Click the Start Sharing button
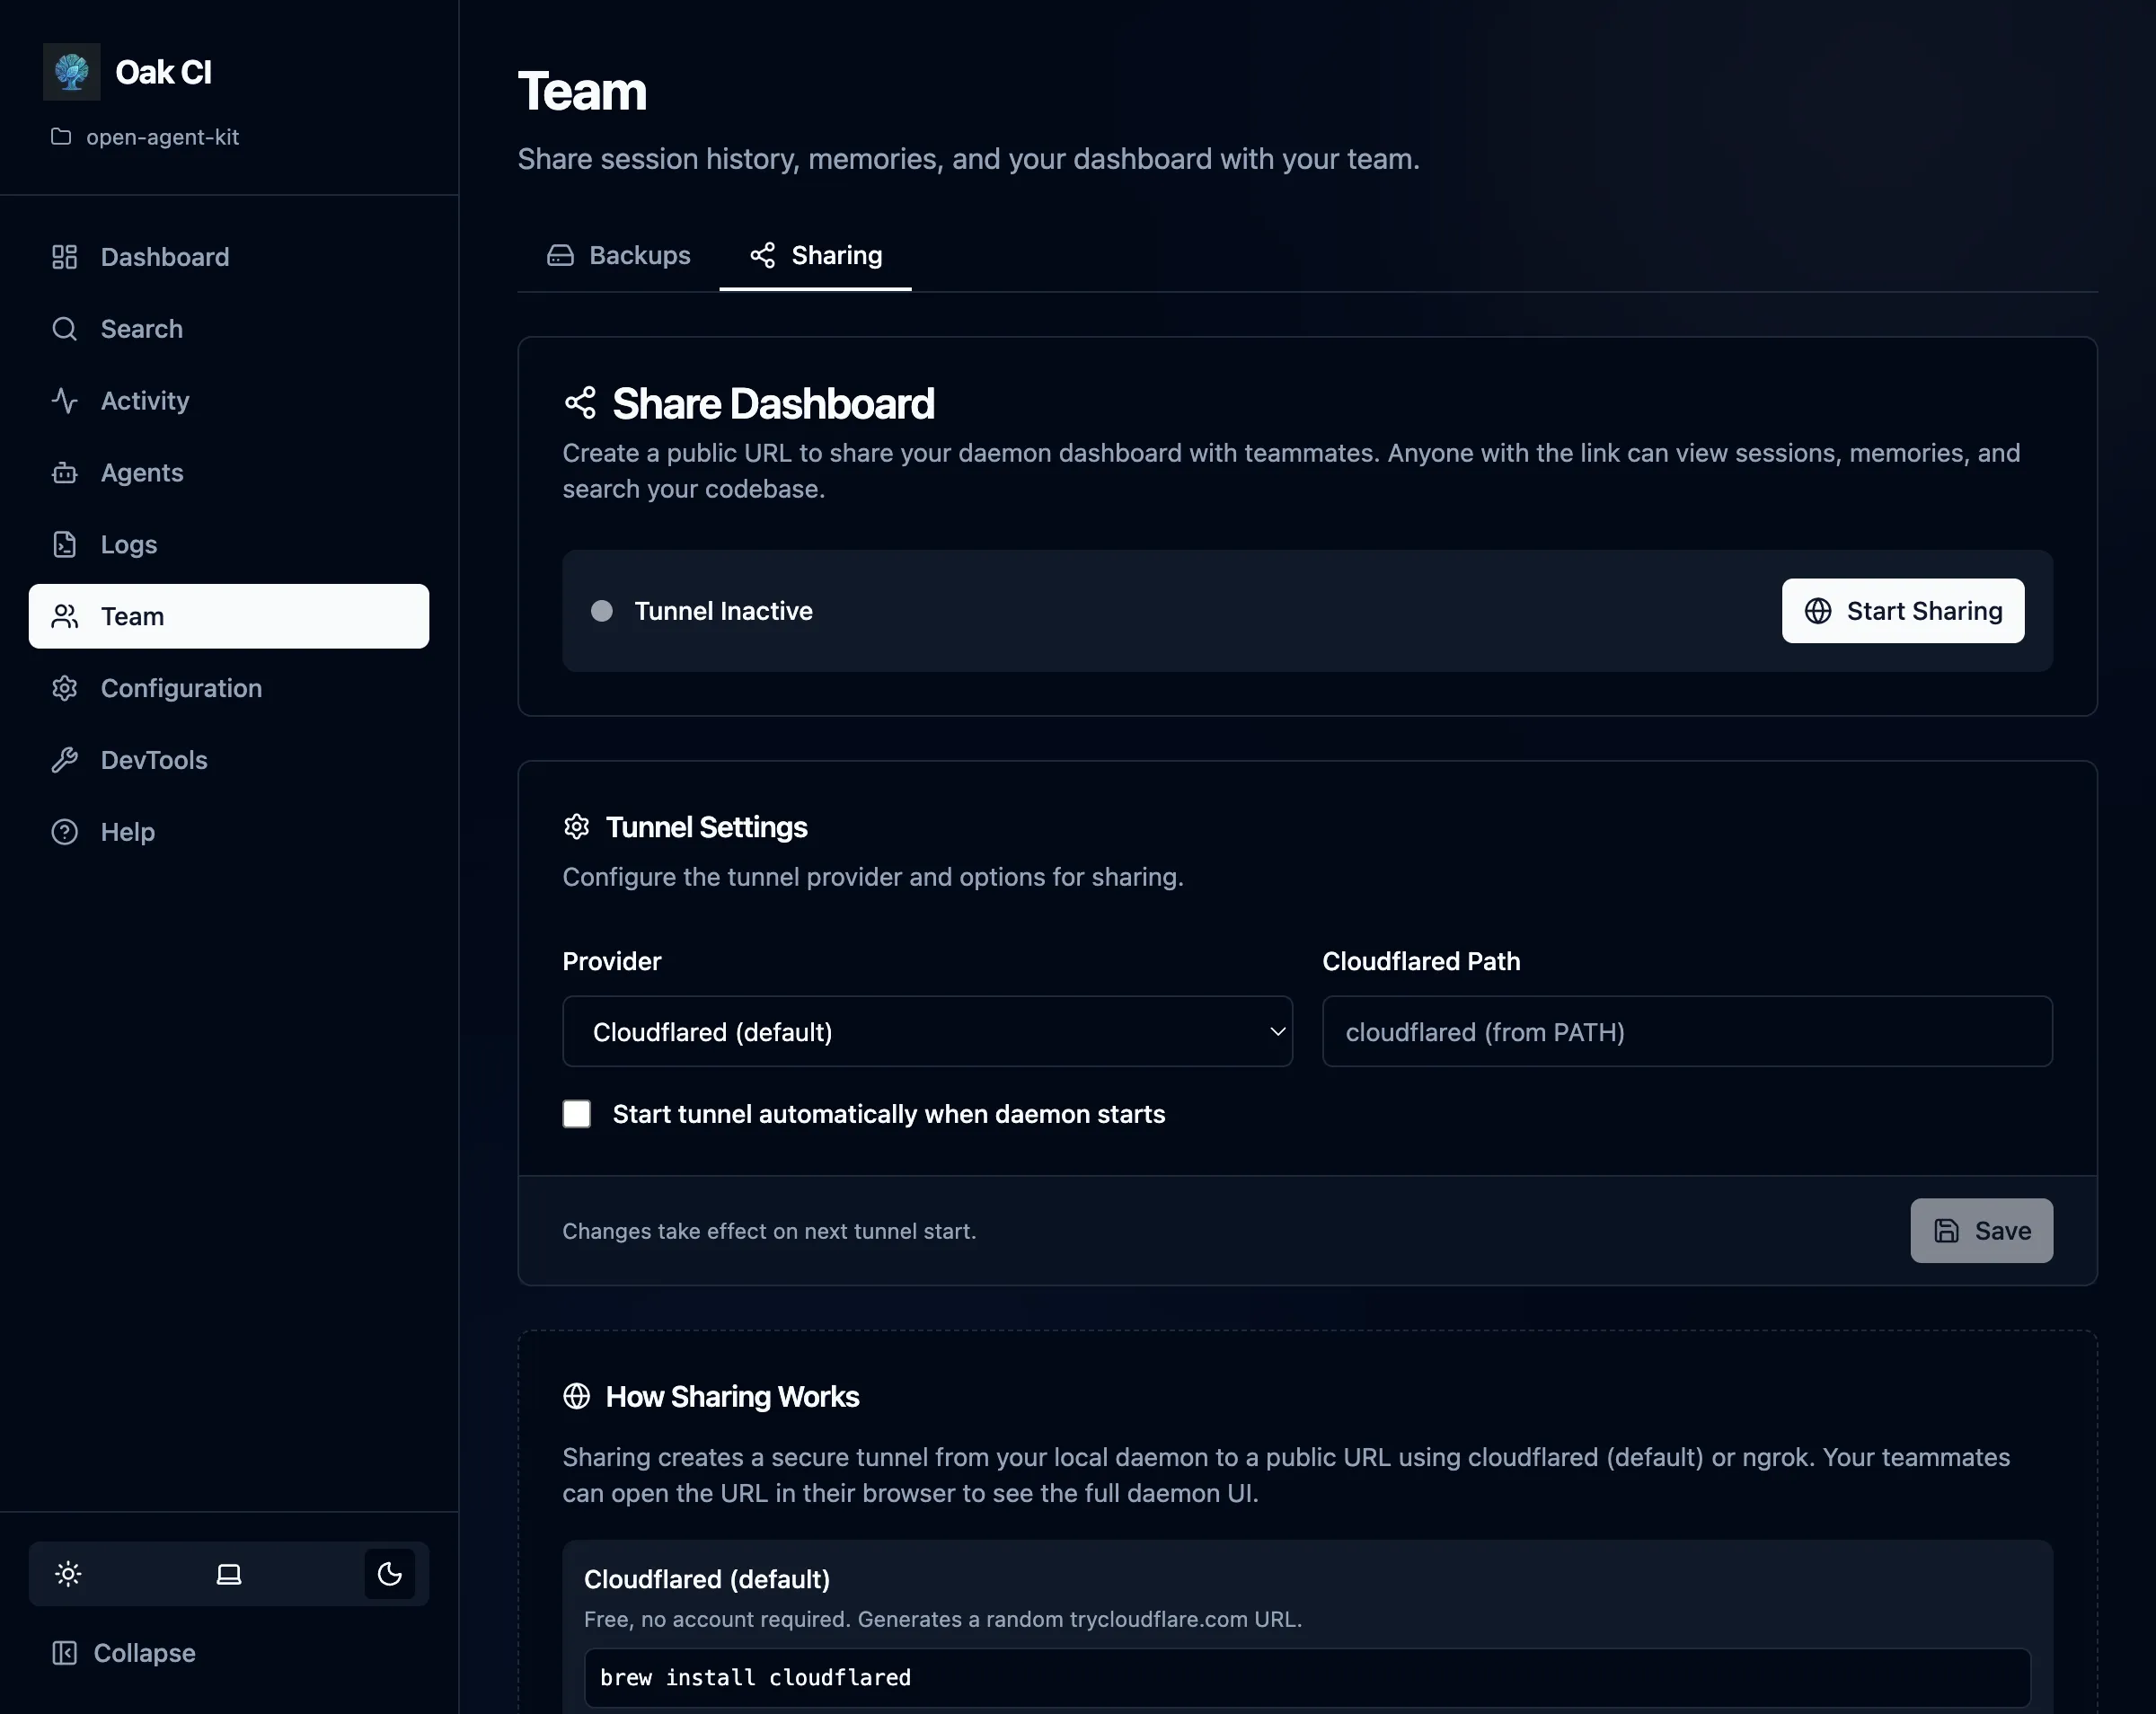Screen dimensions: 2156x1714 [1902, 611]
